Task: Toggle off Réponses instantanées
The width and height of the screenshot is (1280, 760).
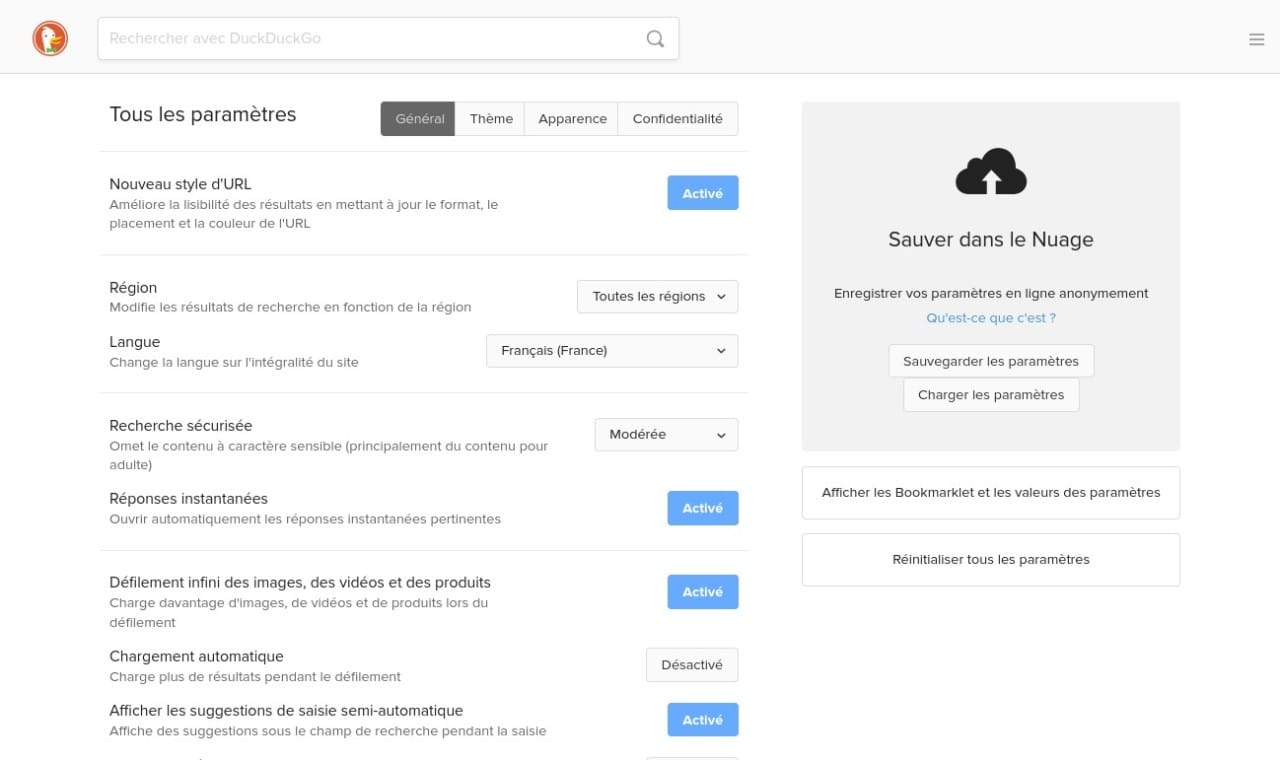Action: point(702,508)
